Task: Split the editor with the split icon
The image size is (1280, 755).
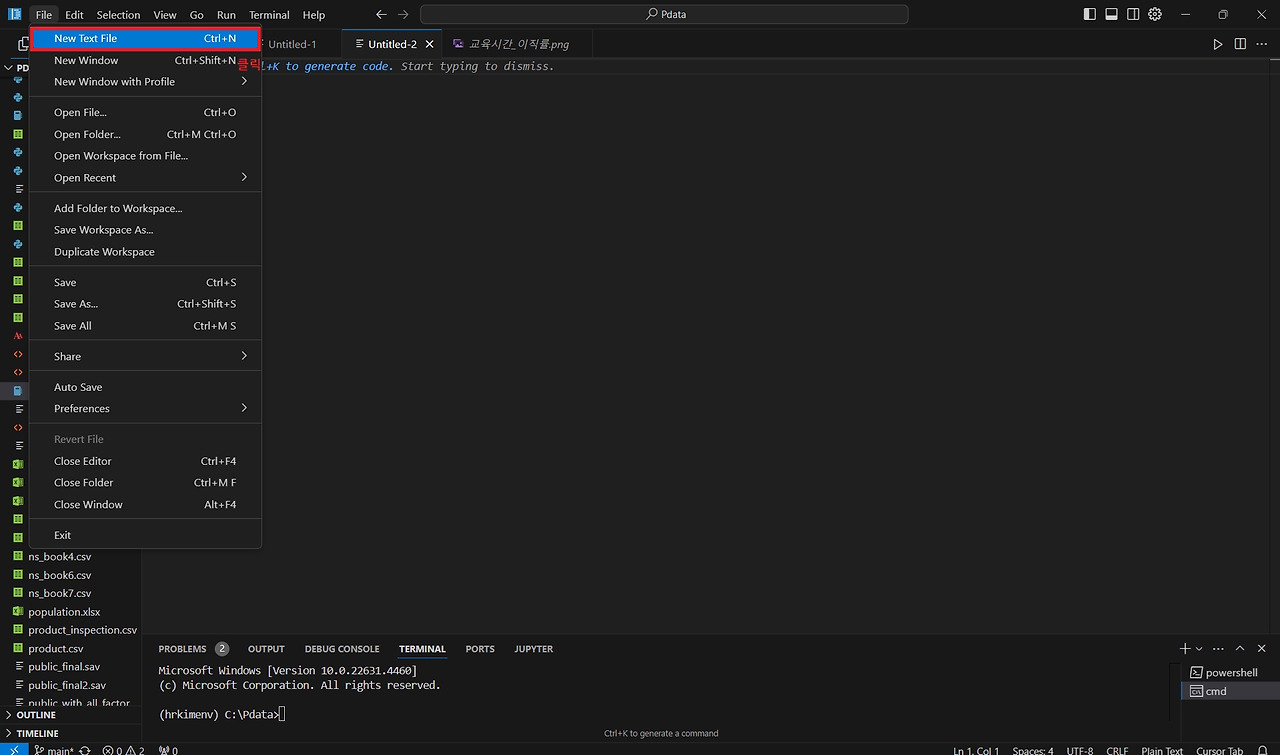Action: (x=1240, y=44)
